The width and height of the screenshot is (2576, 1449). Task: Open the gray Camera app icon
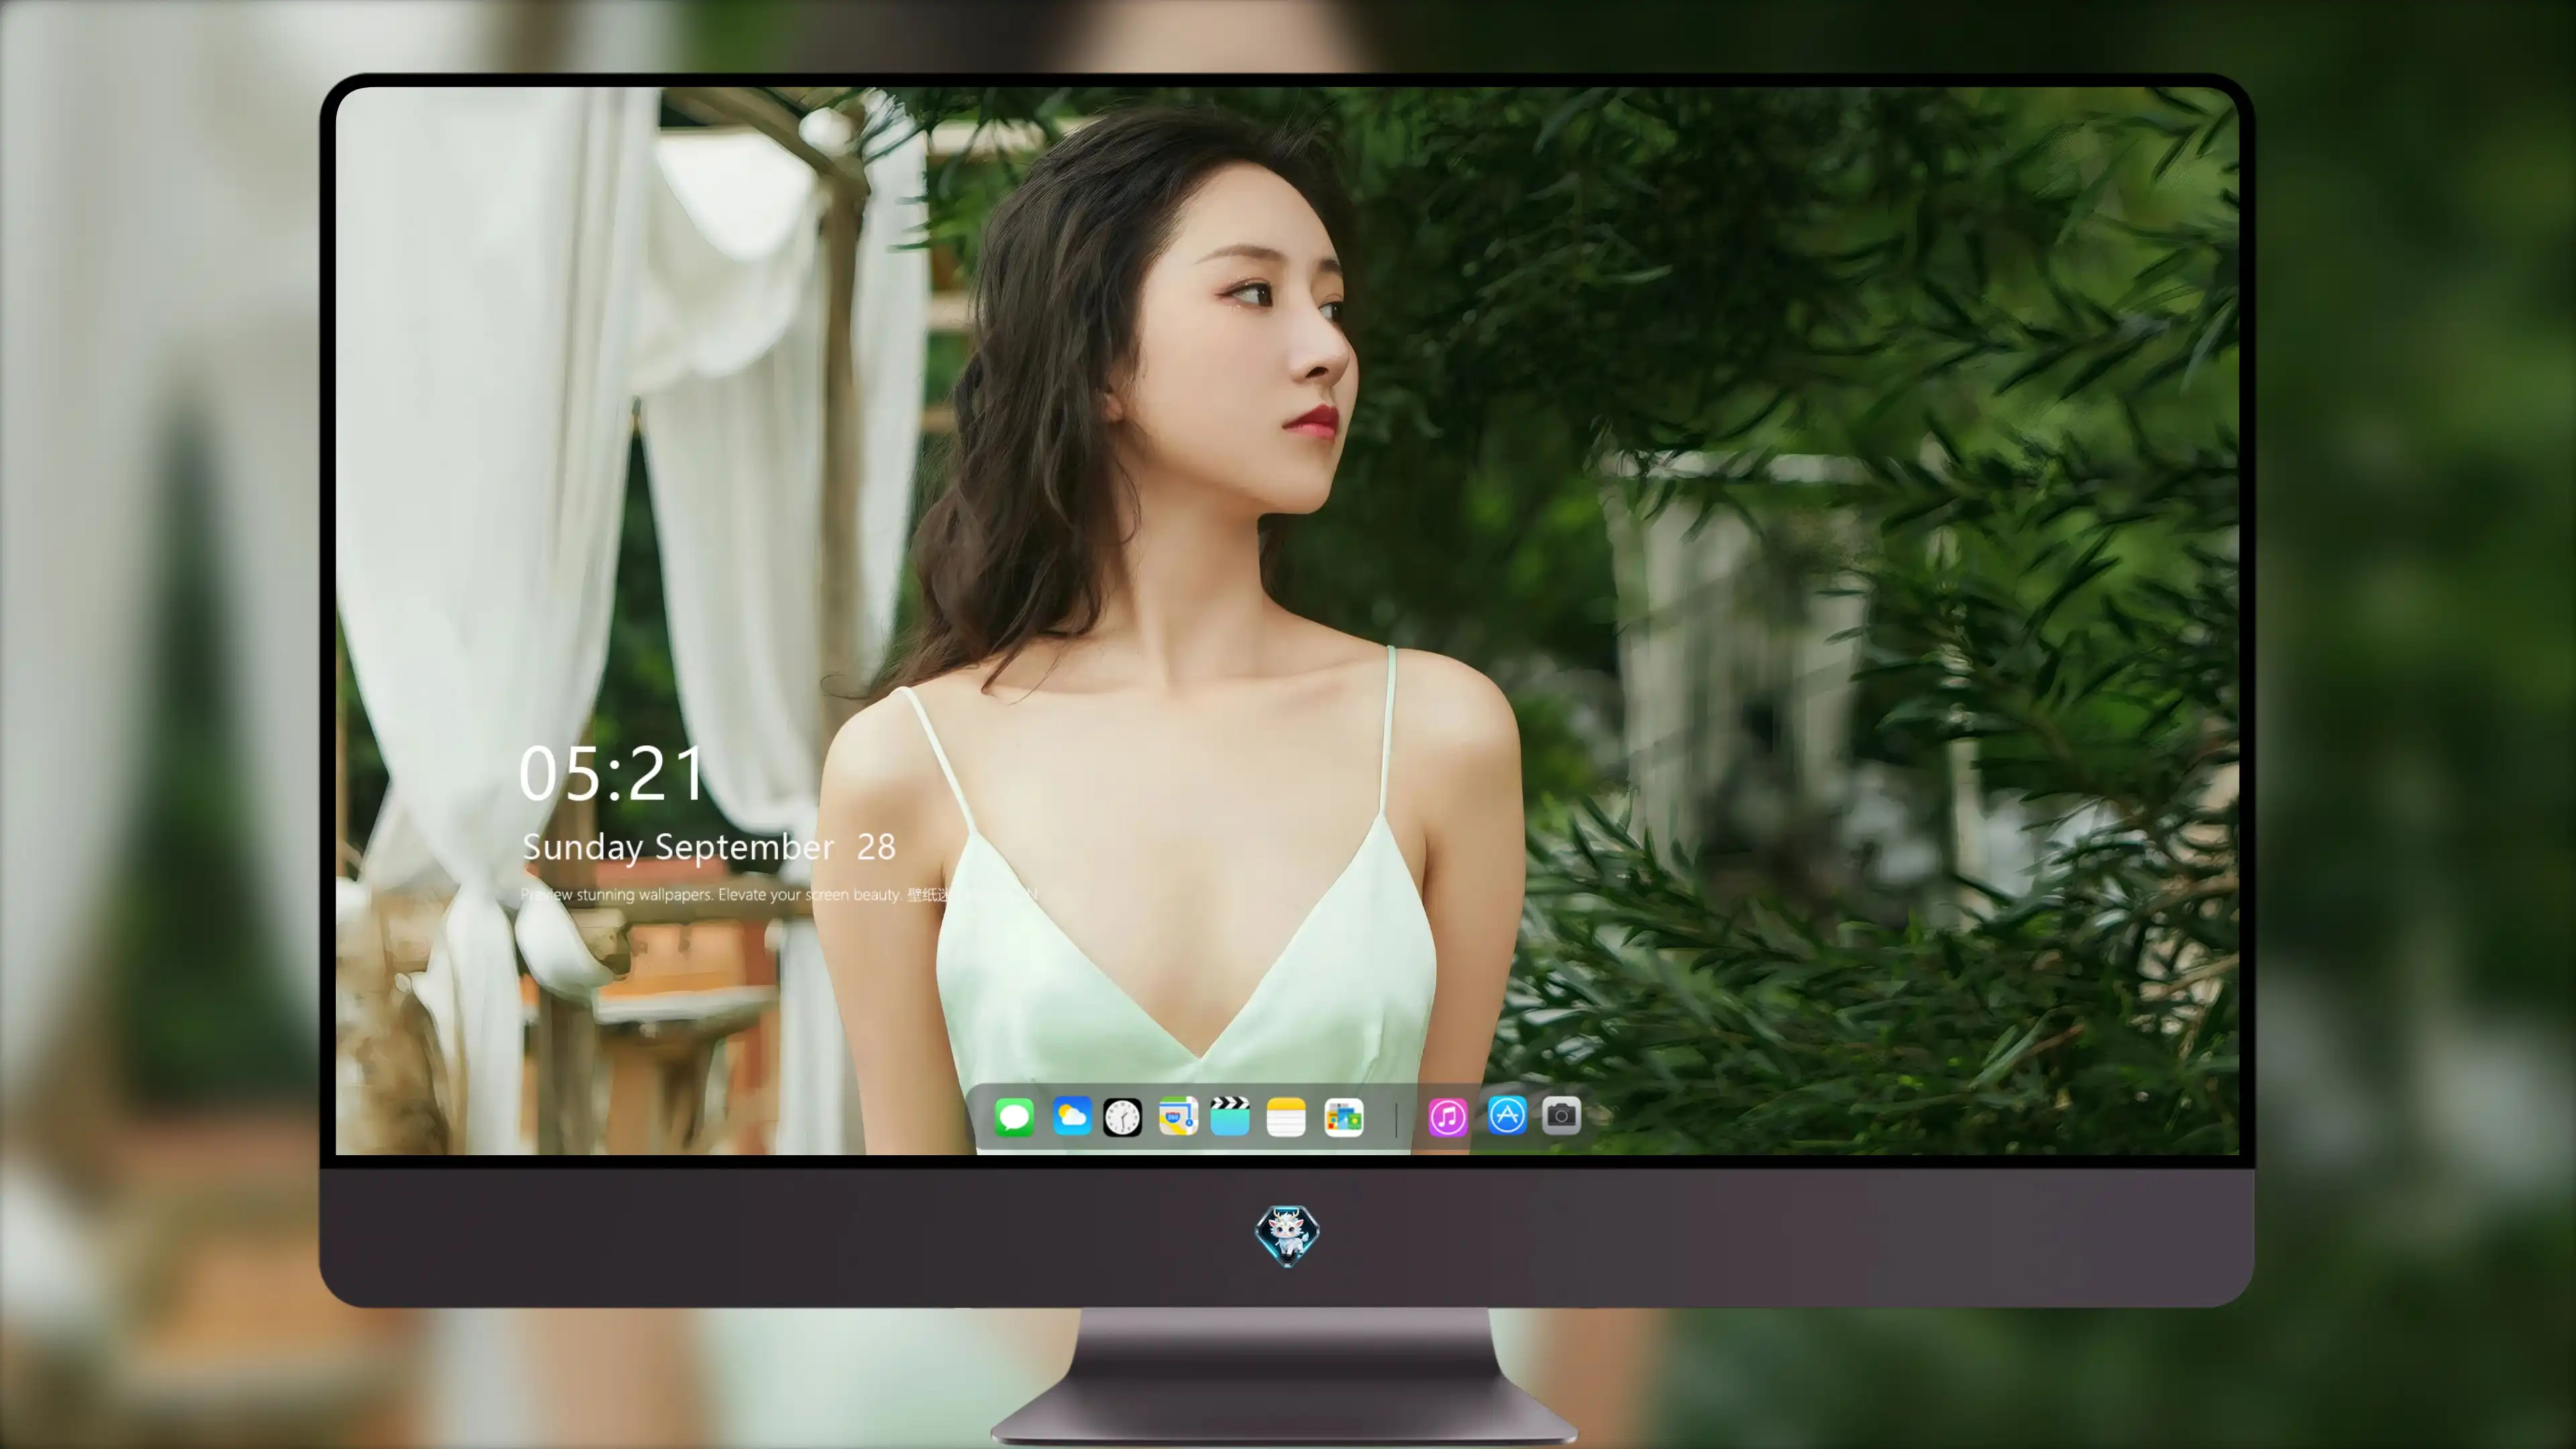(x=1561, y=1115)
